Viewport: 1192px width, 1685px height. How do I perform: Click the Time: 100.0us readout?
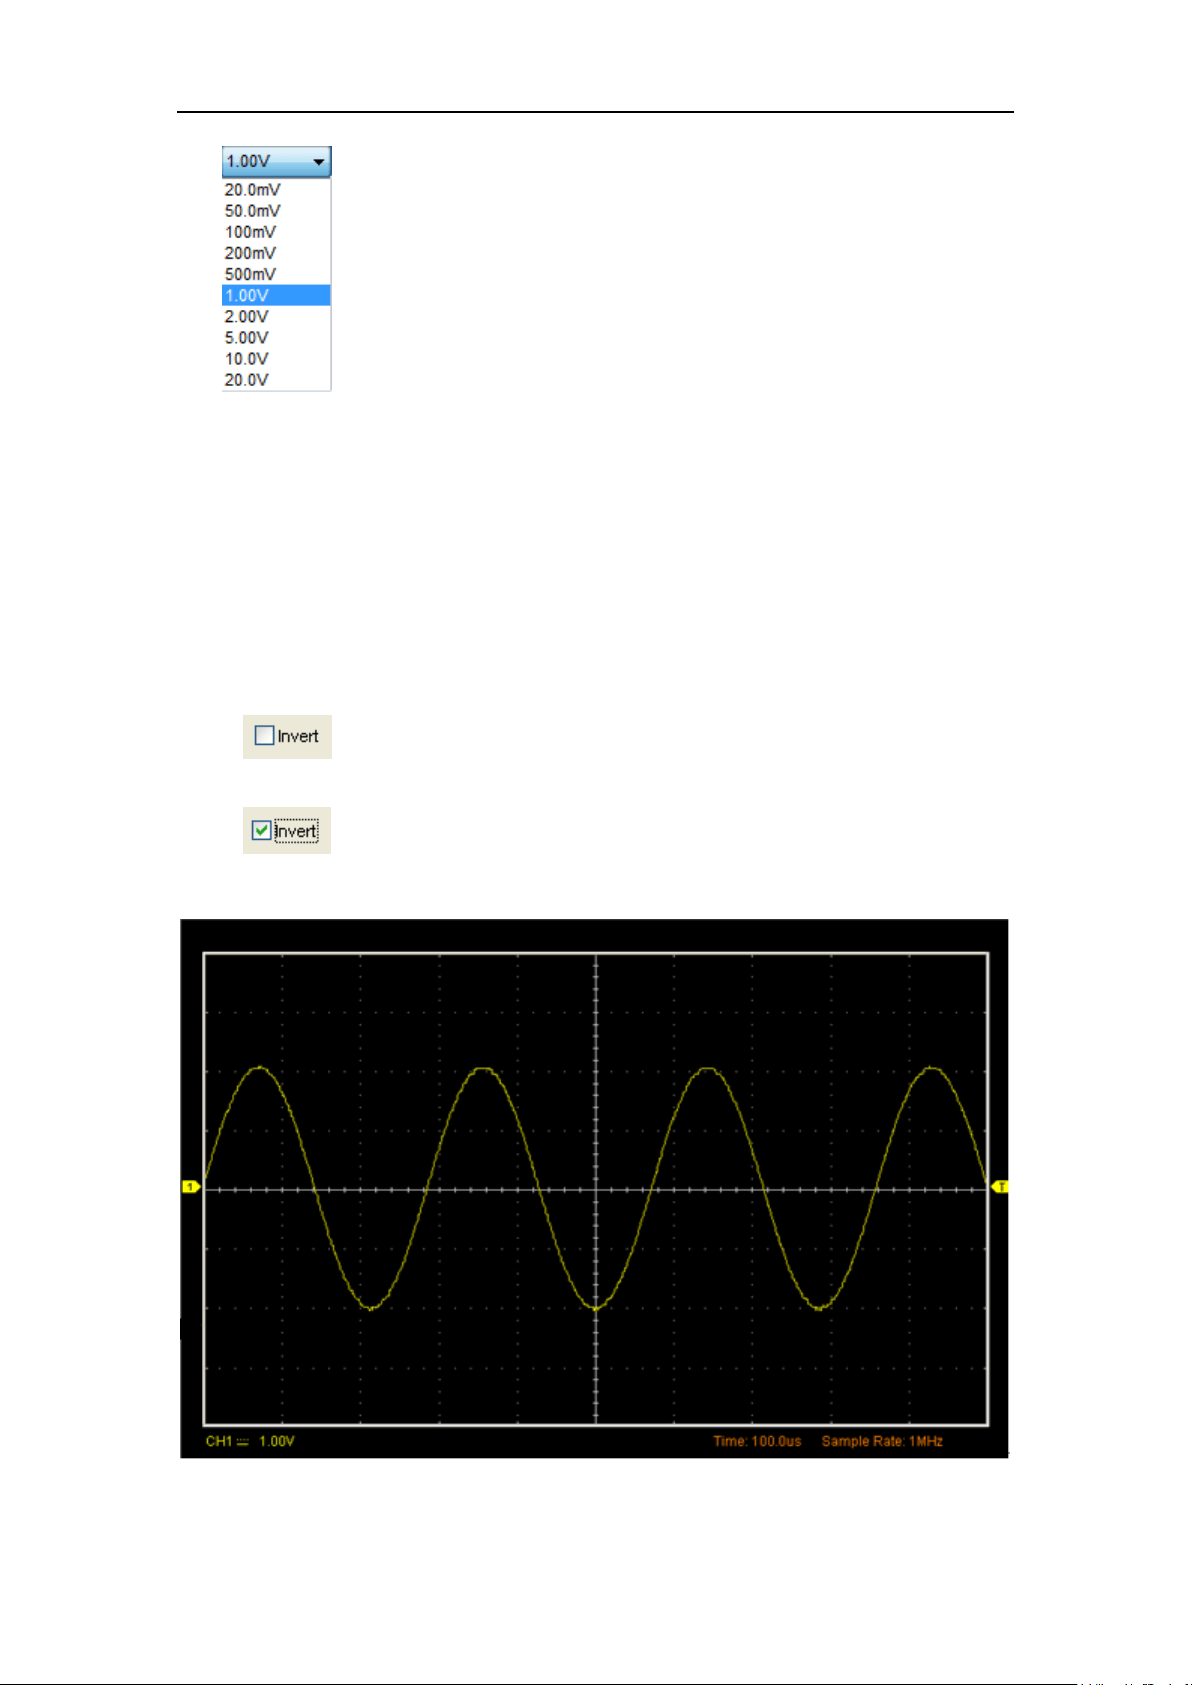757,1441
